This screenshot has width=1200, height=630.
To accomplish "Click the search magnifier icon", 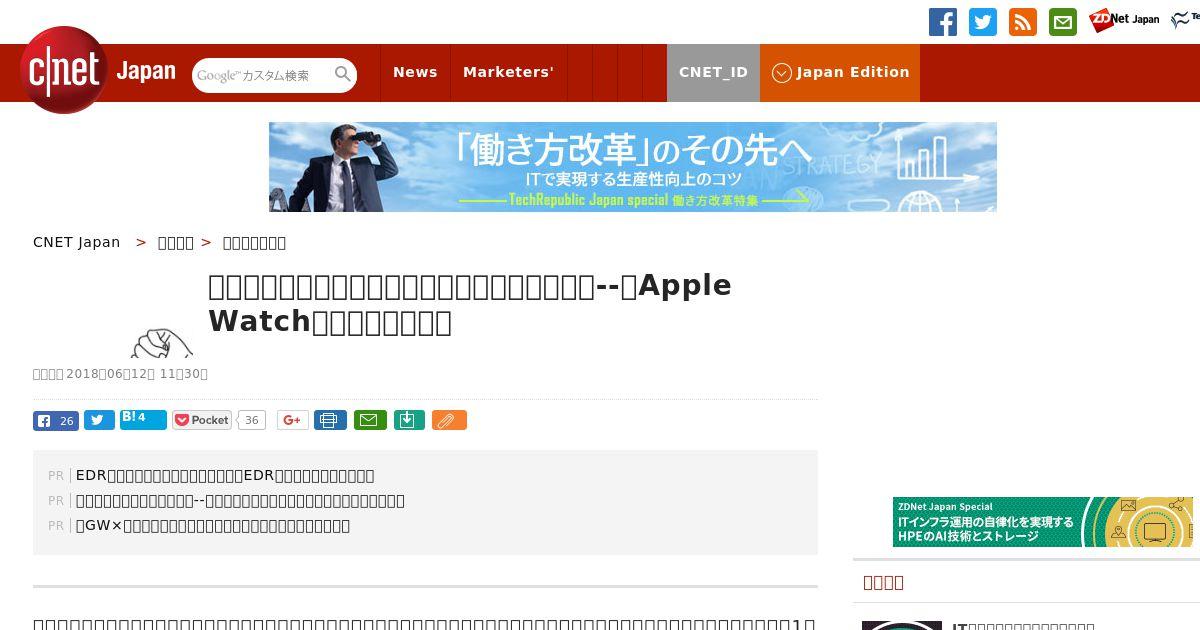I will click(x=343, y=75).
